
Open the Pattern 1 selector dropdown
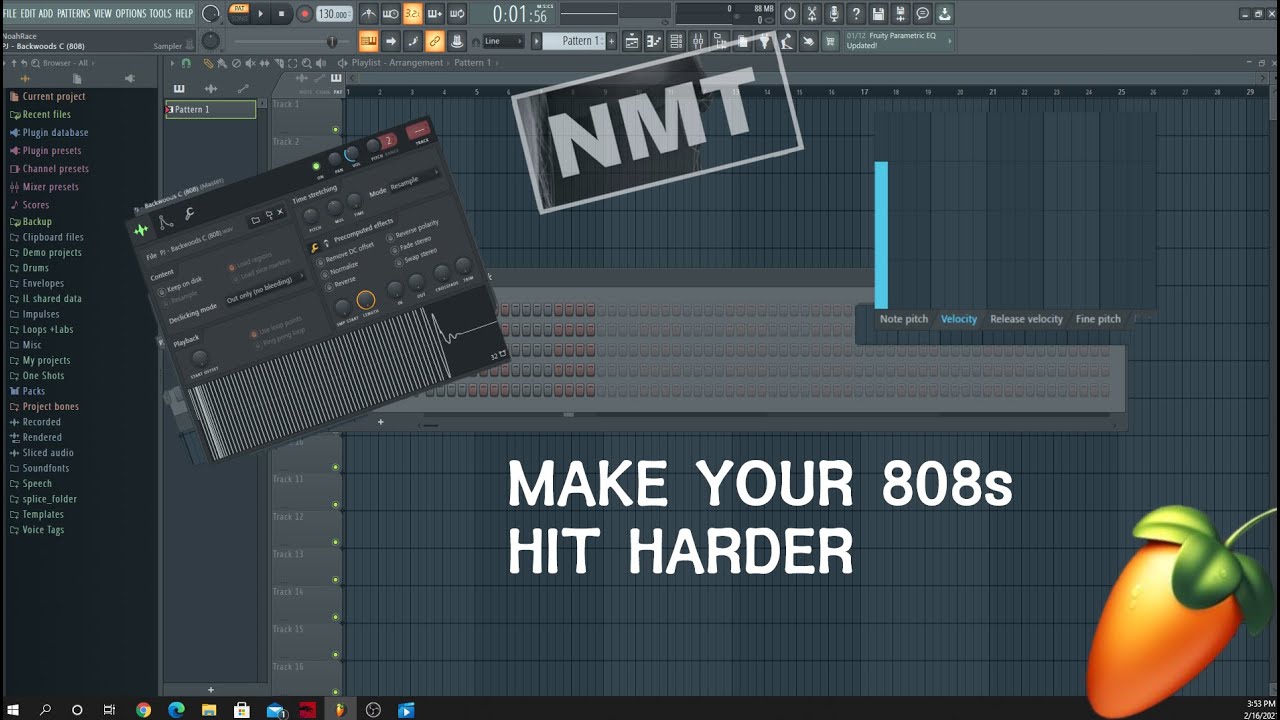574,41
